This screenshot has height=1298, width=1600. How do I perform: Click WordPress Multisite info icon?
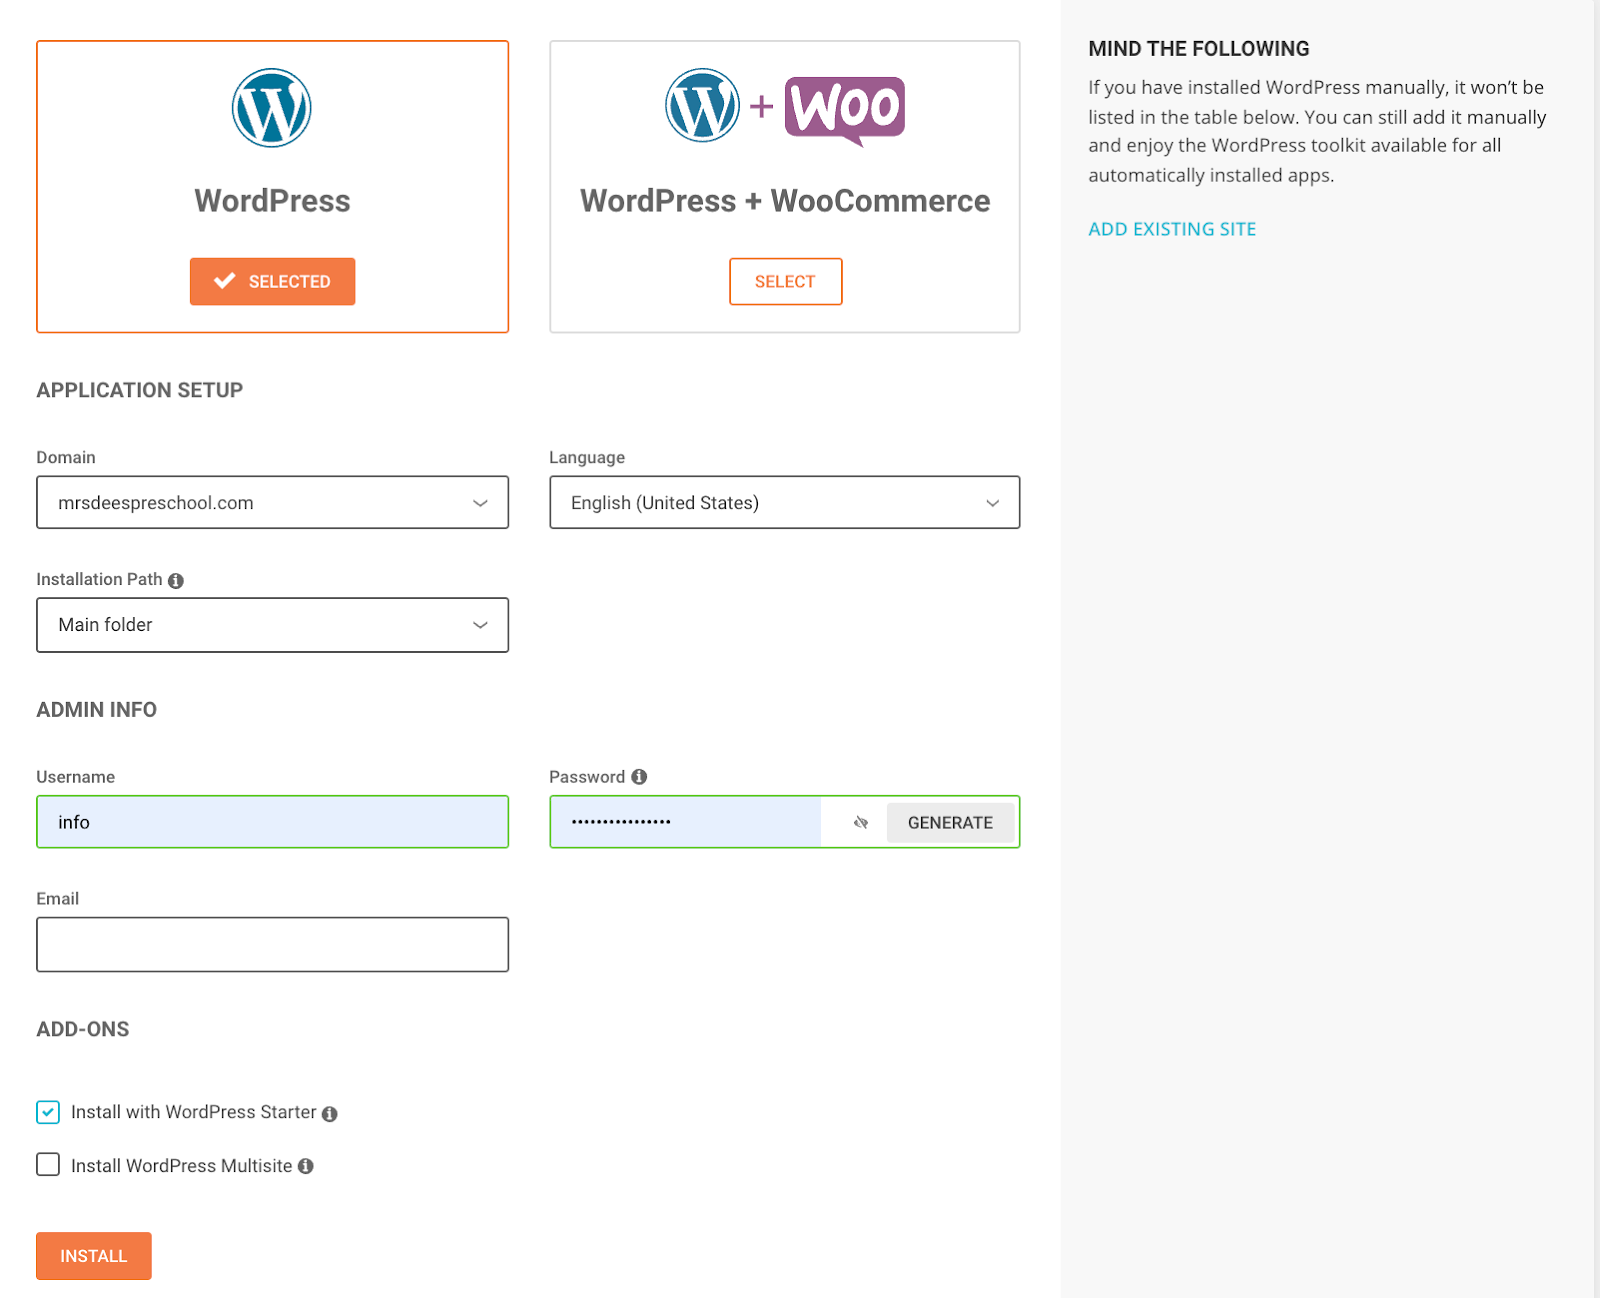(306, 1166)
